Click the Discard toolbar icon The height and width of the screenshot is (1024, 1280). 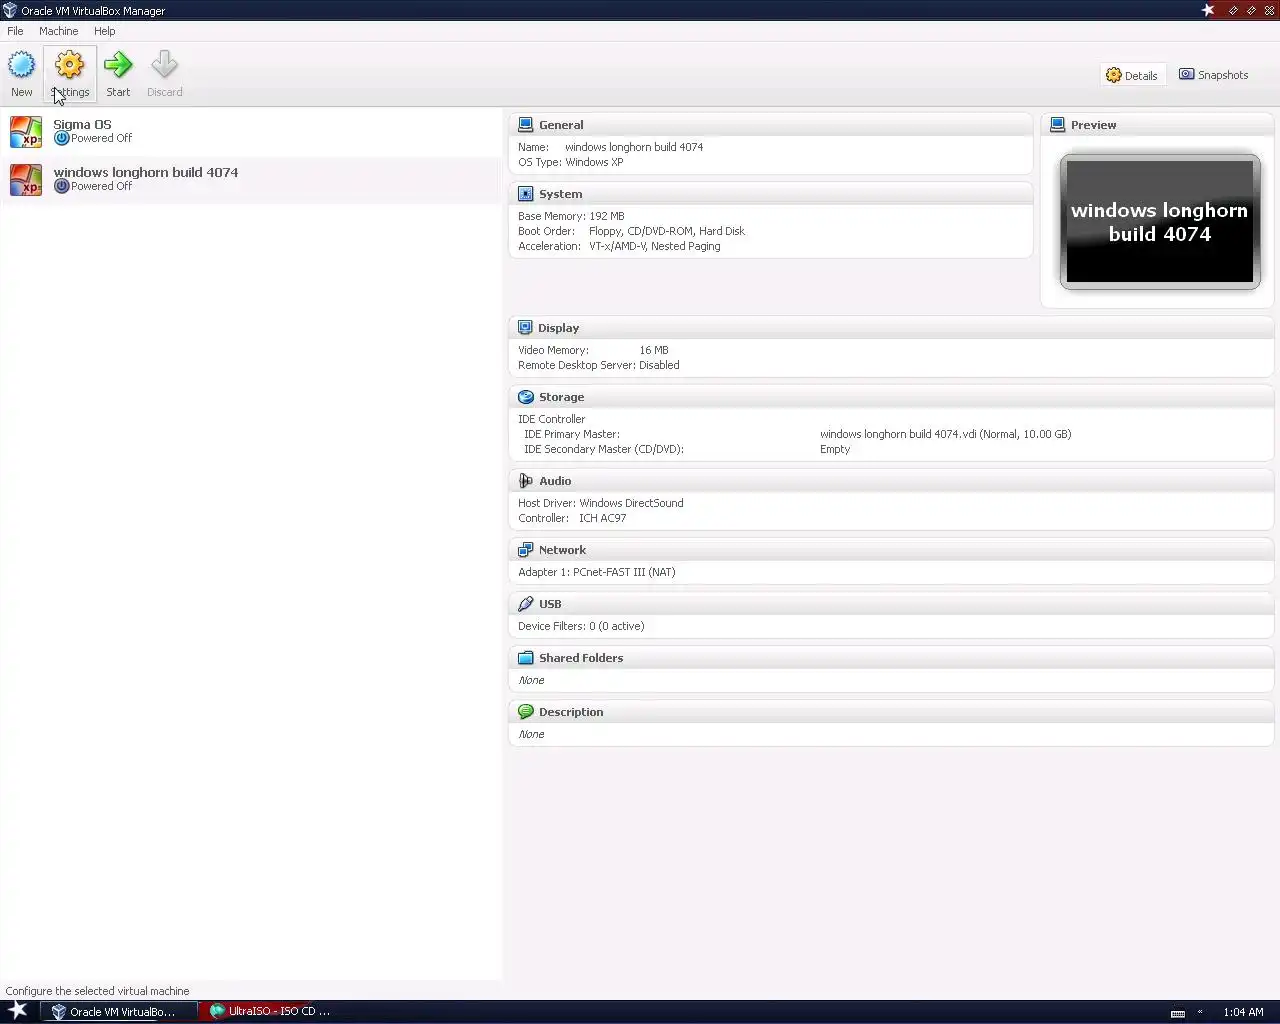(x=164, y=66)
